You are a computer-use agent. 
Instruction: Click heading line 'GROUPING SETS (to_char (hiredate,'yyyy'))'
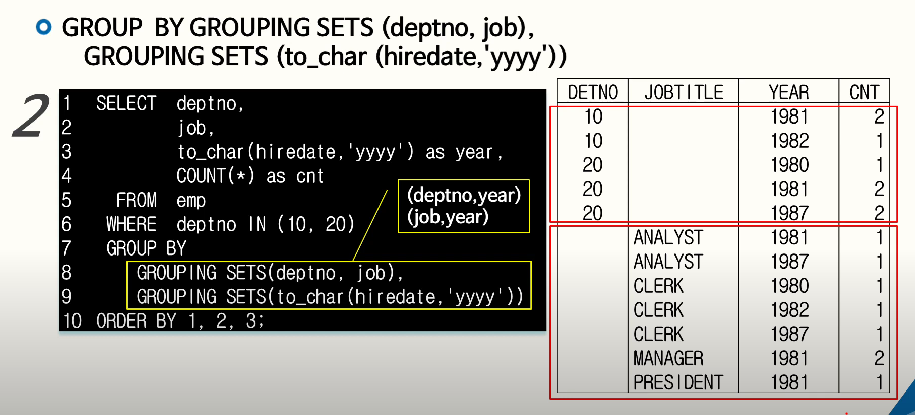[x=326, y=57]
